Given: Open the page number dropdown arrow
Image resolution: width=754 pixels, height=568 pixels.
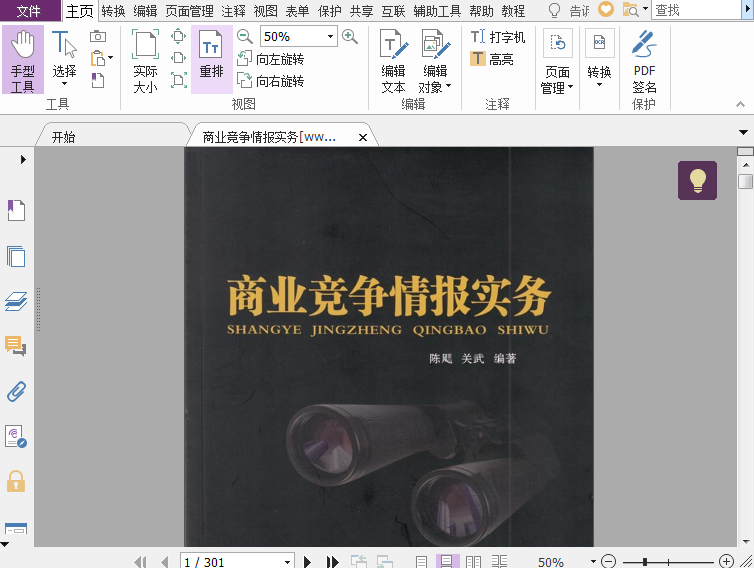Looking at the screenshot, I should 288,562.
